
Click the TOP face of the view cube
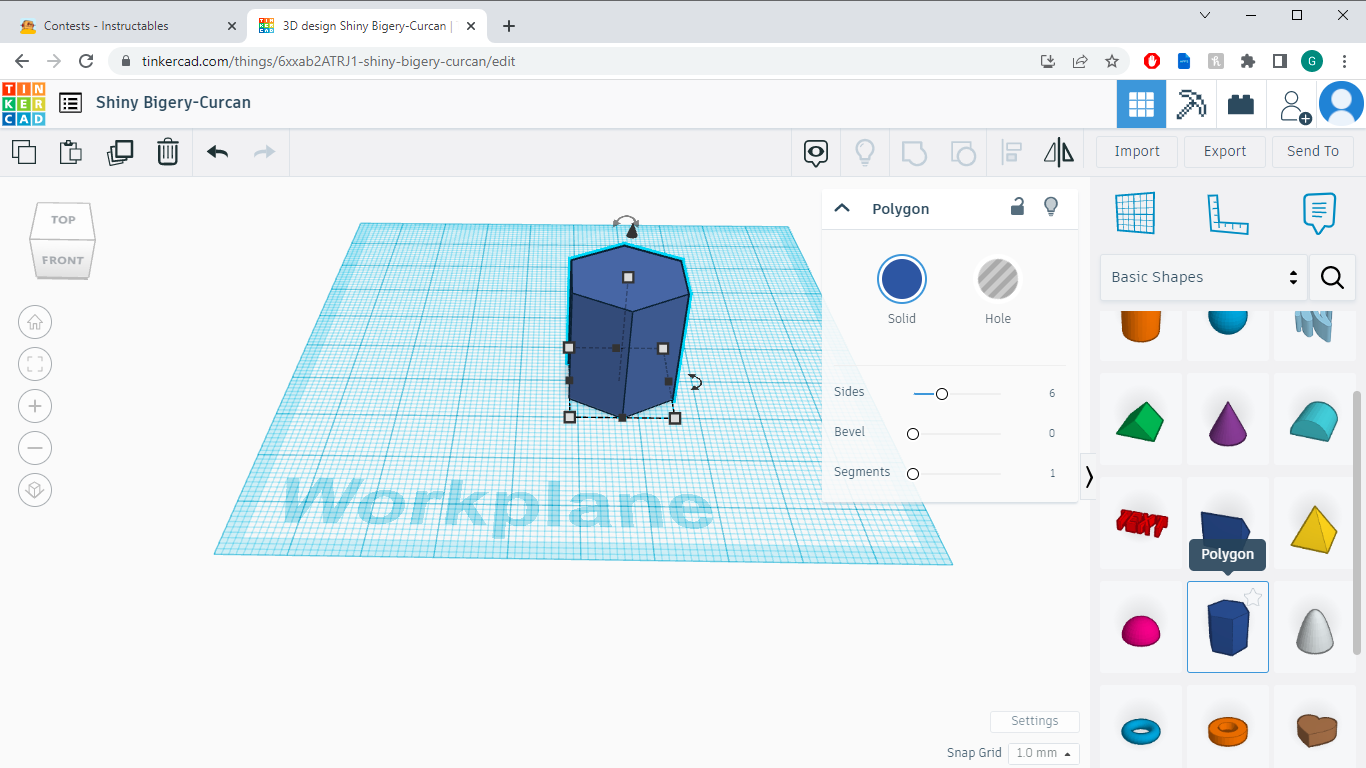click(63, 220)
